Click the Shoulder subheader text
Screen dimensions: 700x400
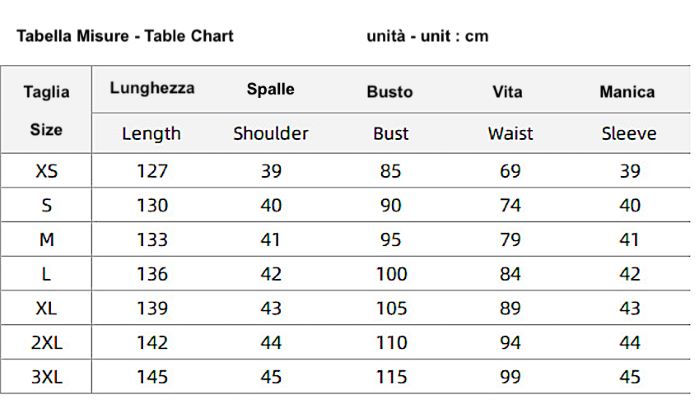[x=270, y=133]
